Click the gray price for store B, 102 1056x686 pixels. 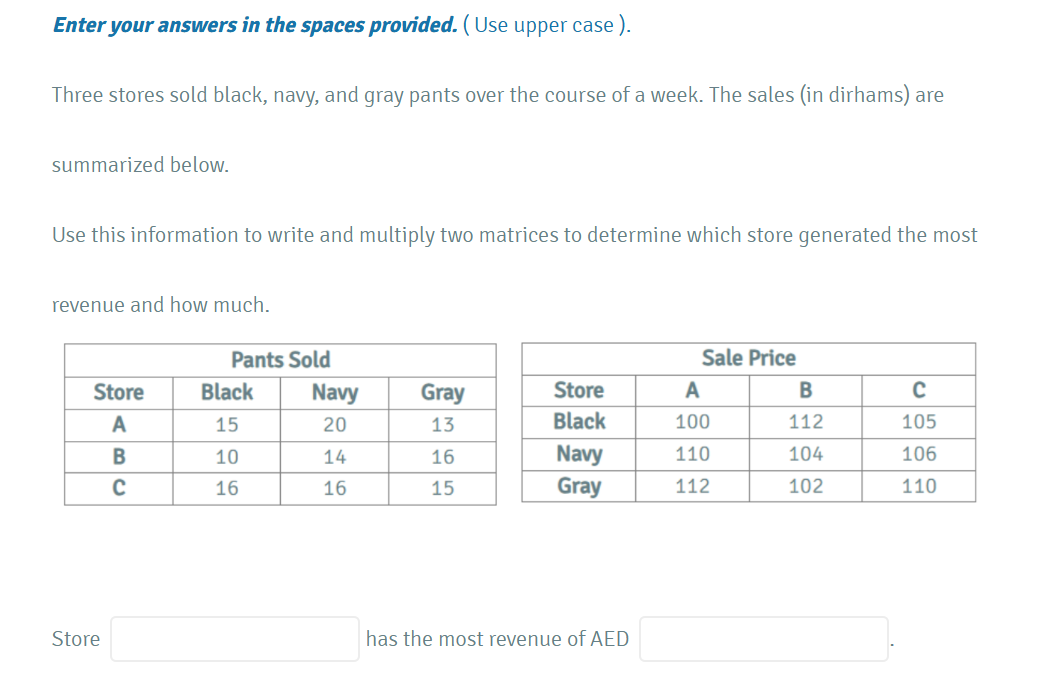806,486
